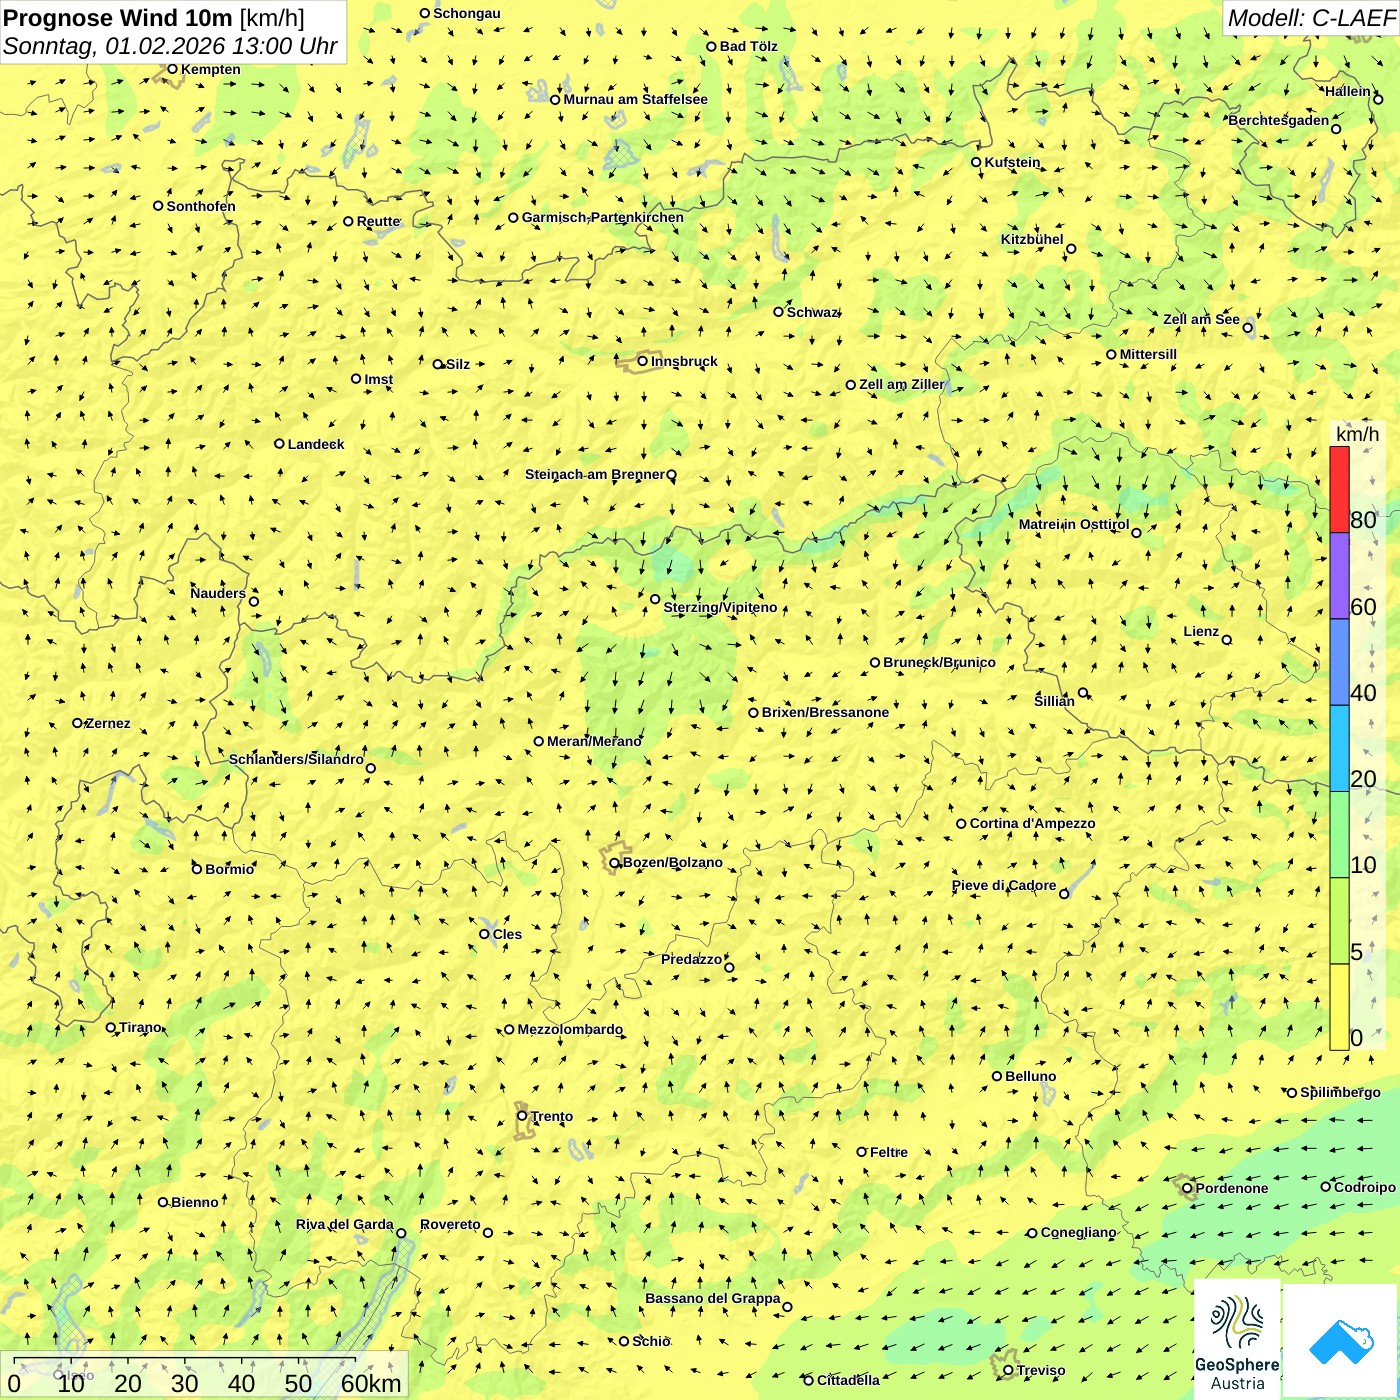The image size is (1400, 1400).
Task: Click the 'Bad Tölz' label
Action: tap(749, 46)
